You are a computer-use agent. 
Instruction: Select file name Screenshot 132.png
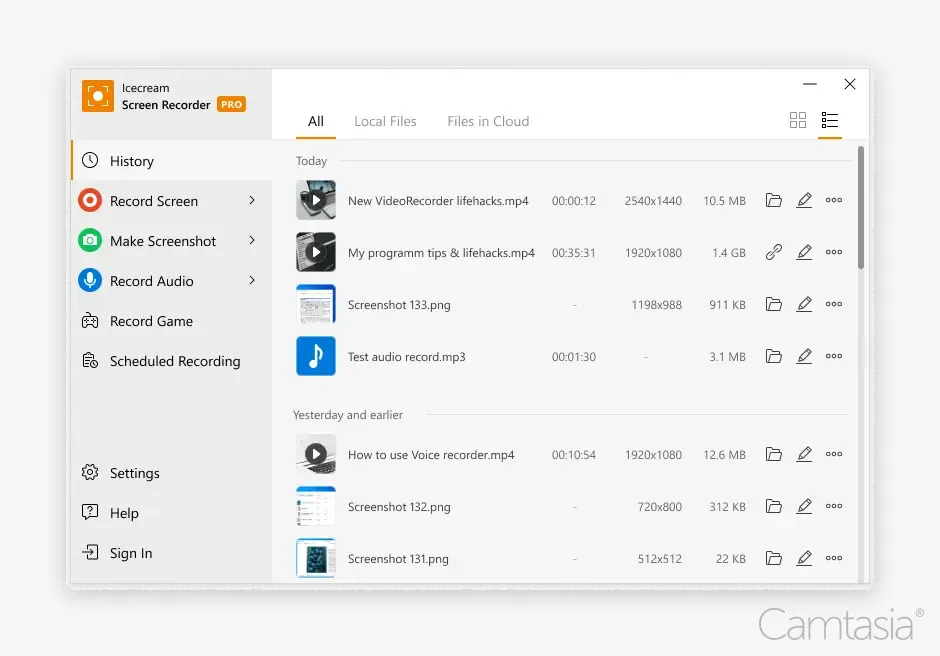[x=399, y=507]
